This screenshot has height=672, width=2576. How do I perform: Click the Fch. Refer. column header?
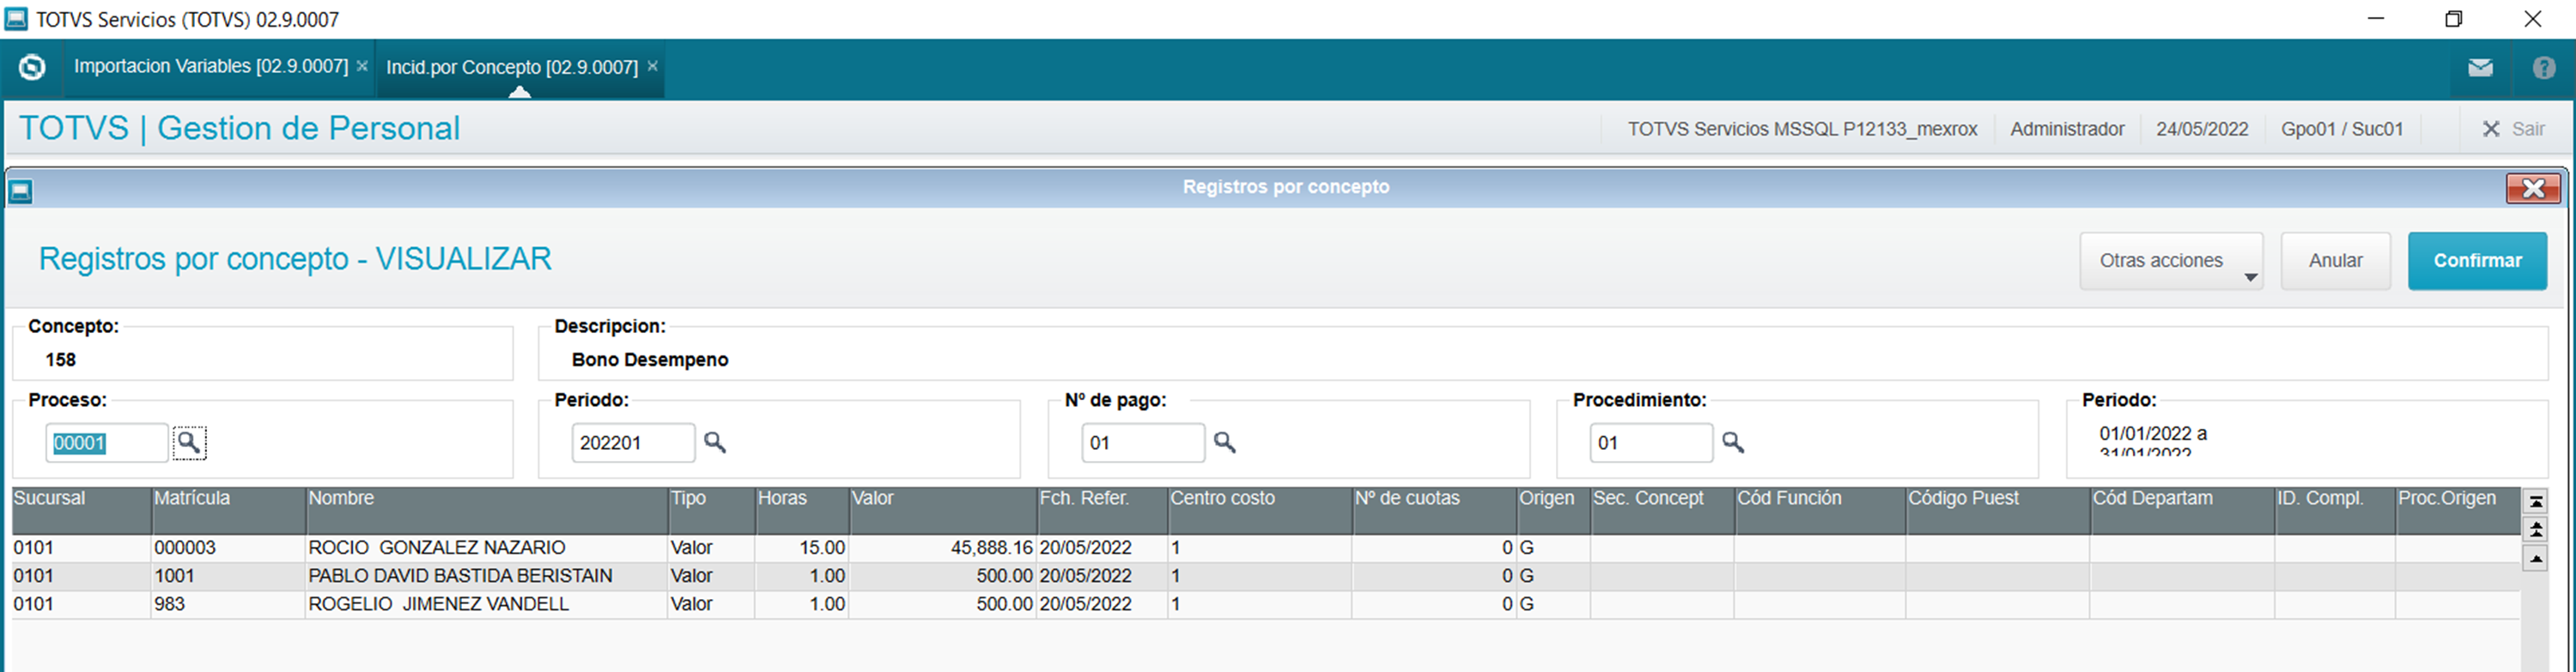[1102, 510]
